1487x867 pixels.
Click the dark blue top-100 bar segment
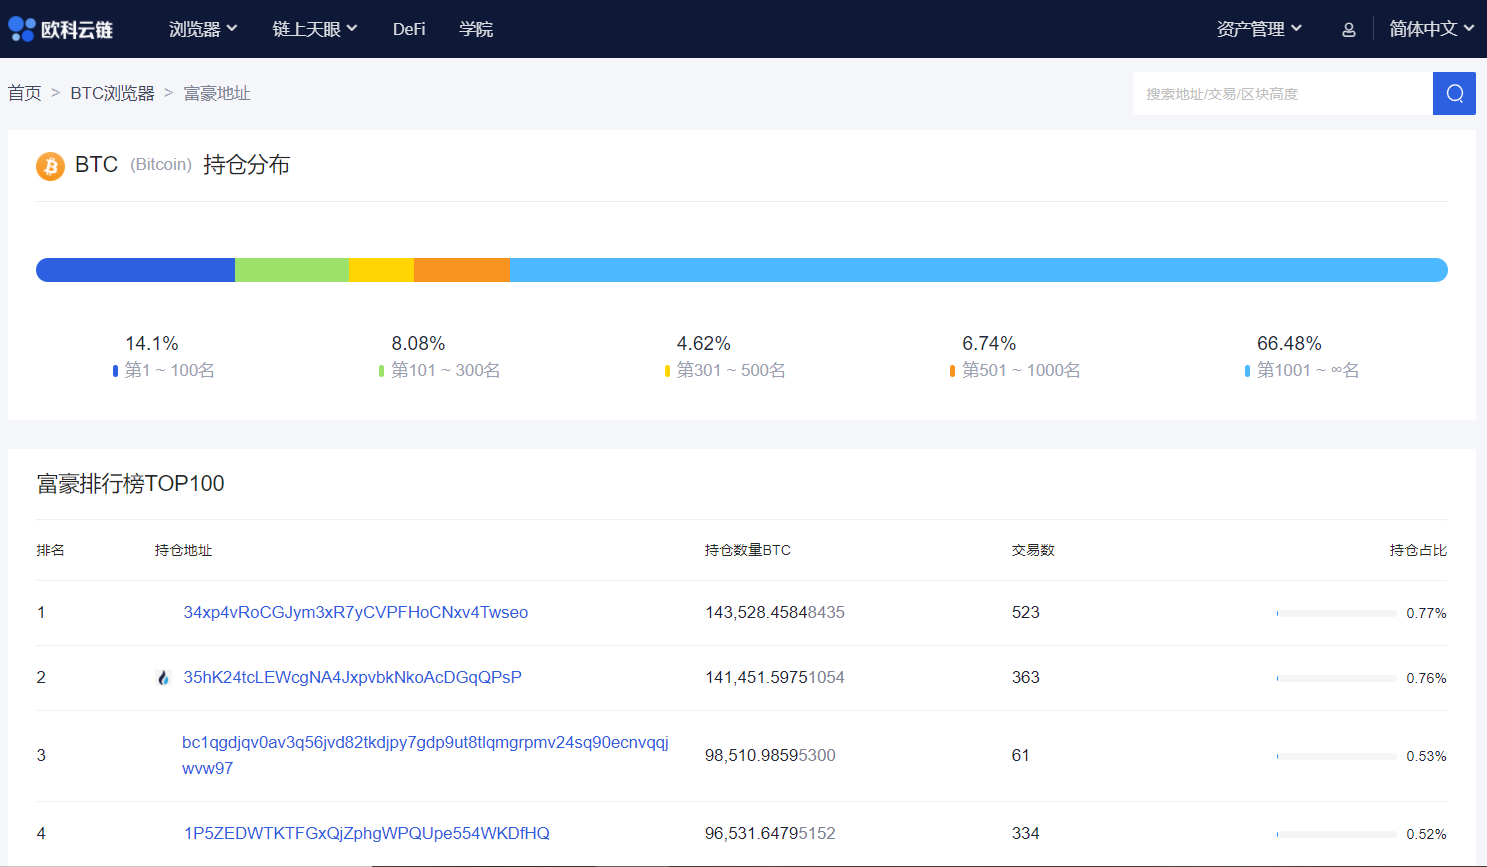click(x=135, y=270)
